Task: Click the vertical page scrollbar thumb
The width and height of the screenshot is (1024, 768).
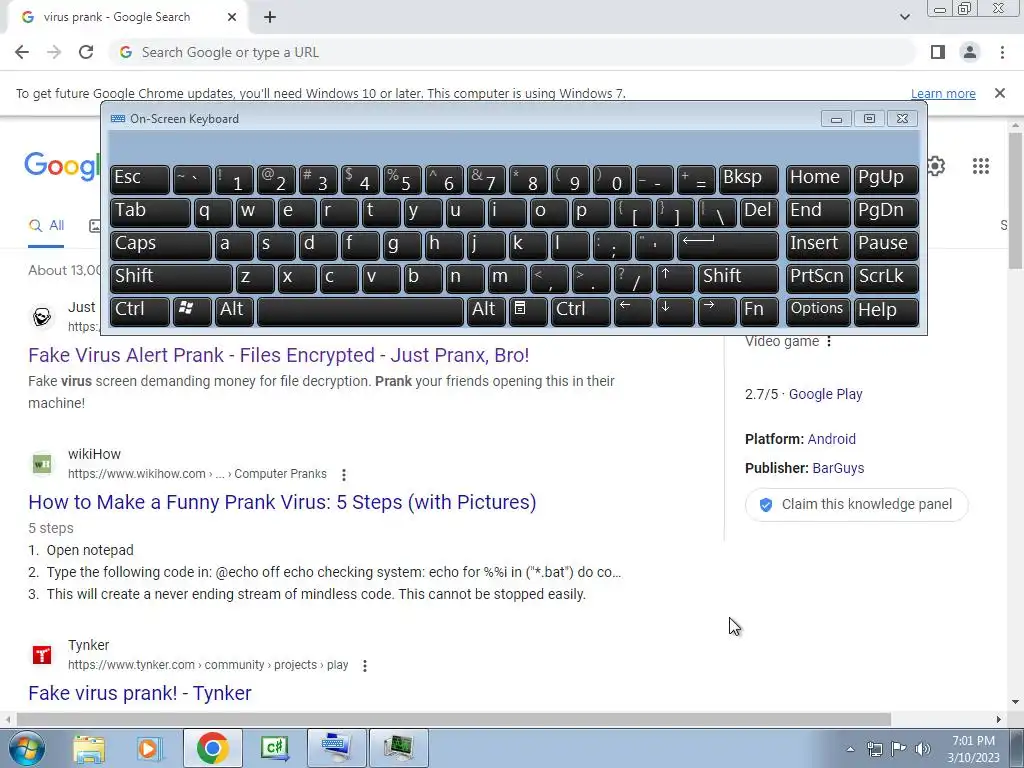Action: tap(1016, 200)
